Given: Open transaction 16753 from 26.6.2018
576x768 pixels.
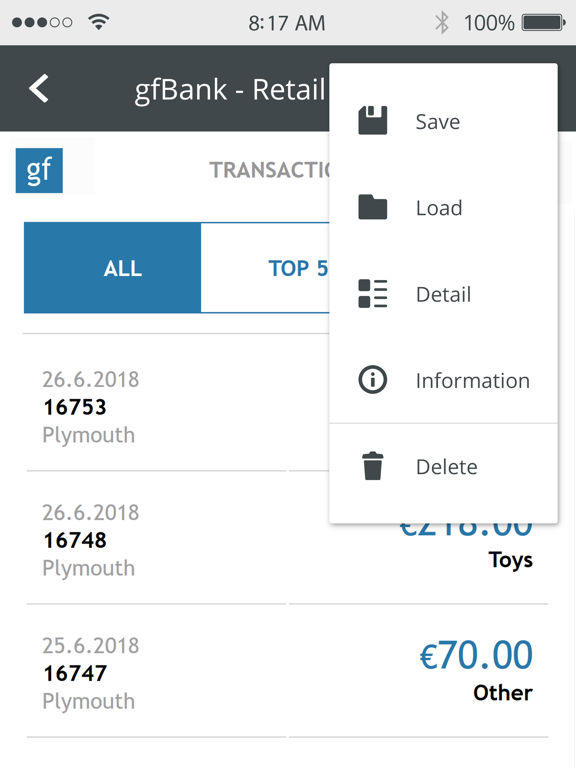Looking at the screenshot, I should tap(178, 407).
